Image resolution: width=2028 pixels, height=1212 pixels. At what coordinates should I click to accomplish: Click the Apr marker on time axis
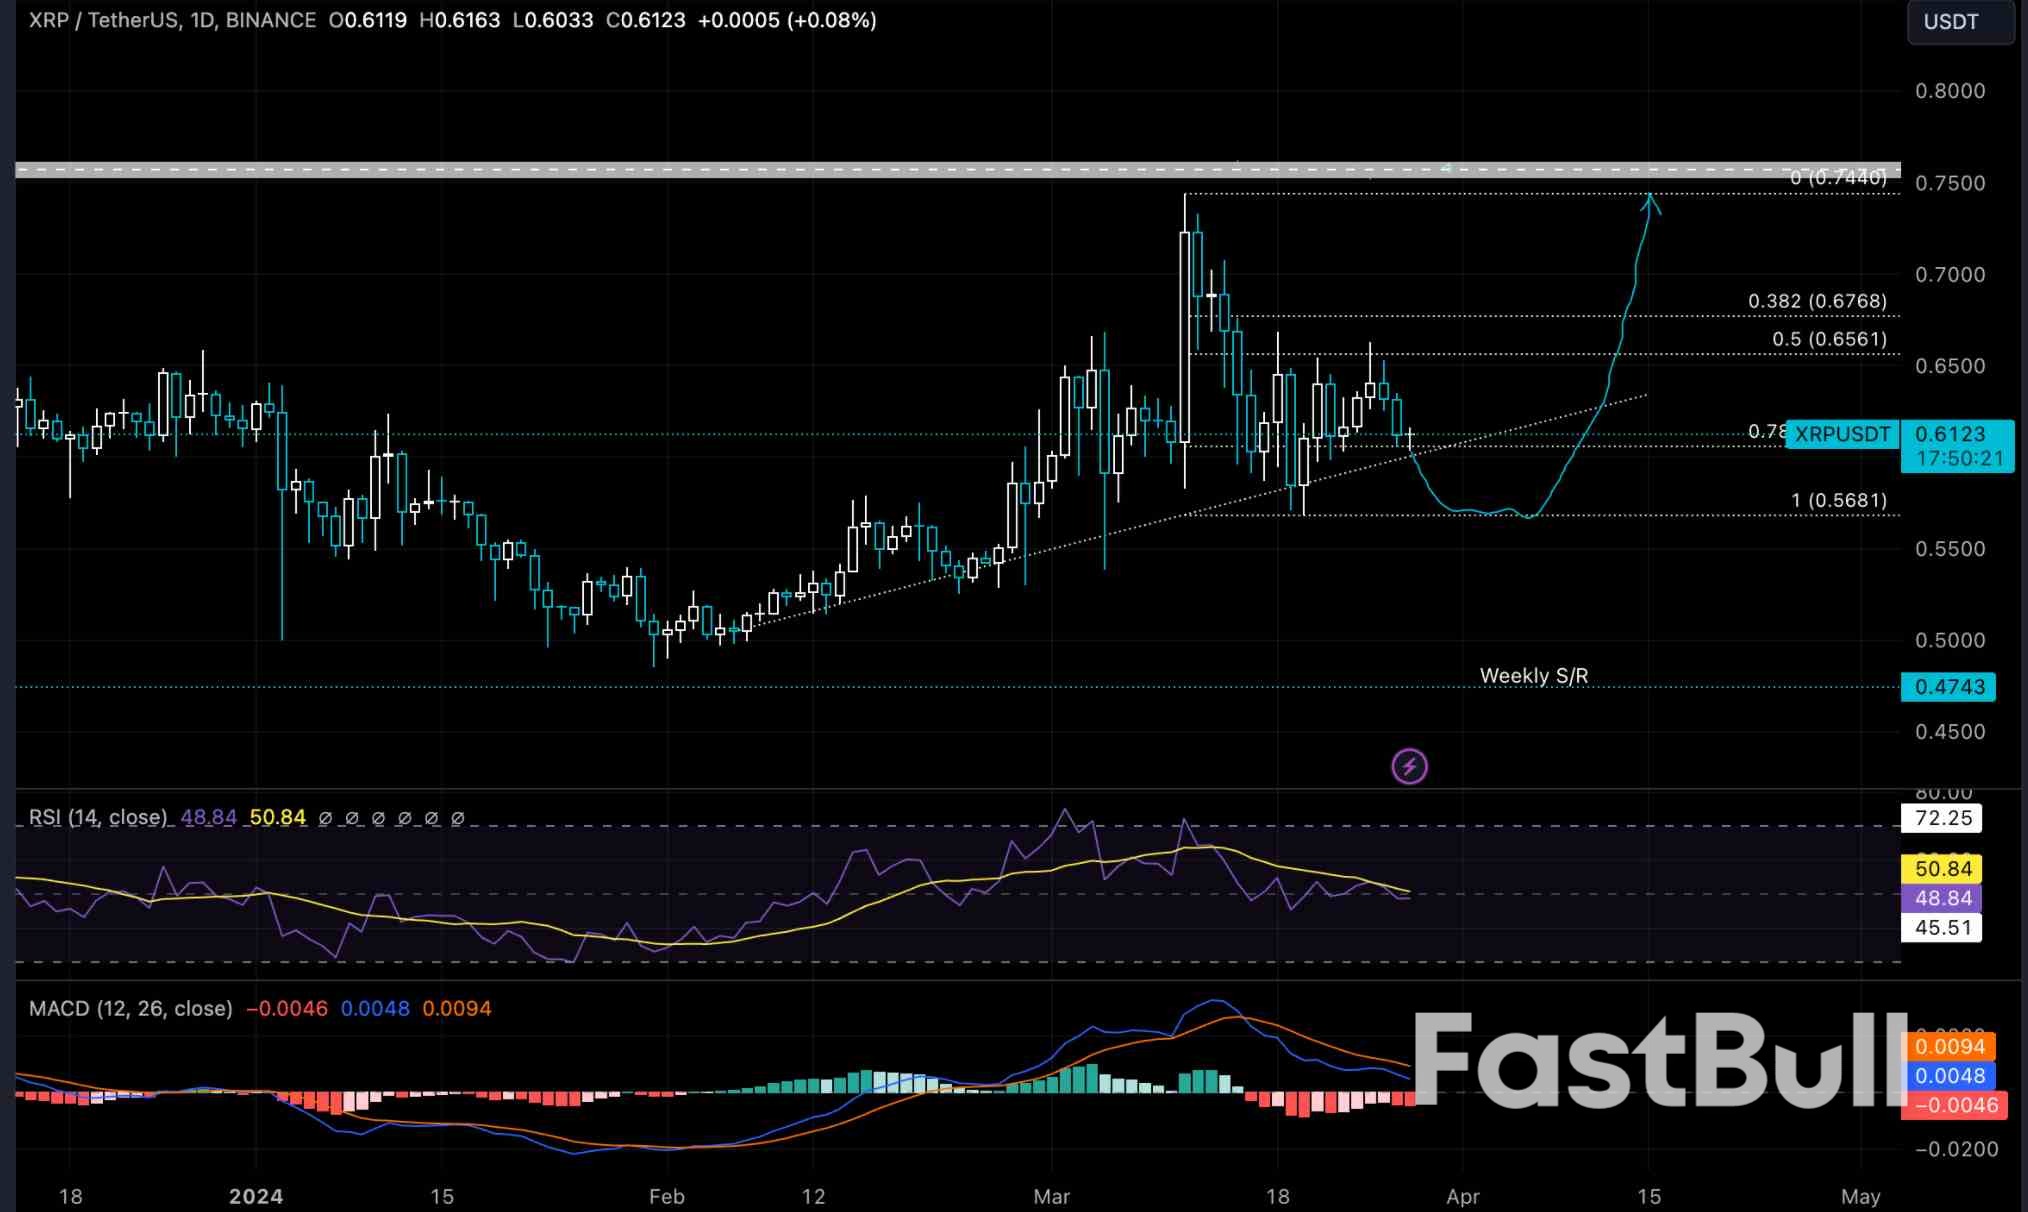tap(1462, 1196)
